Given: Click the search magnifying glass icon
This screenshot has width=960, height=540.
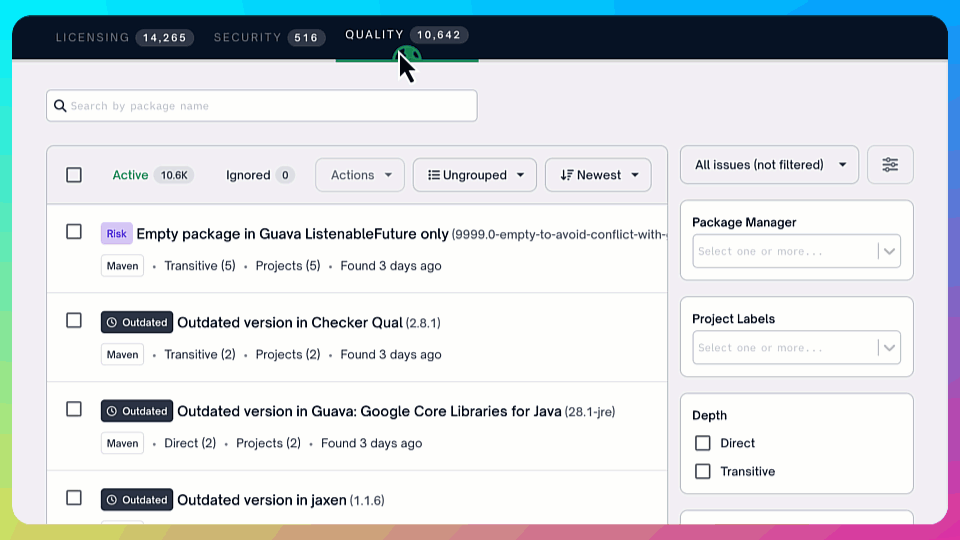Looking at the screenshot, I should click(x=60, y=106).
